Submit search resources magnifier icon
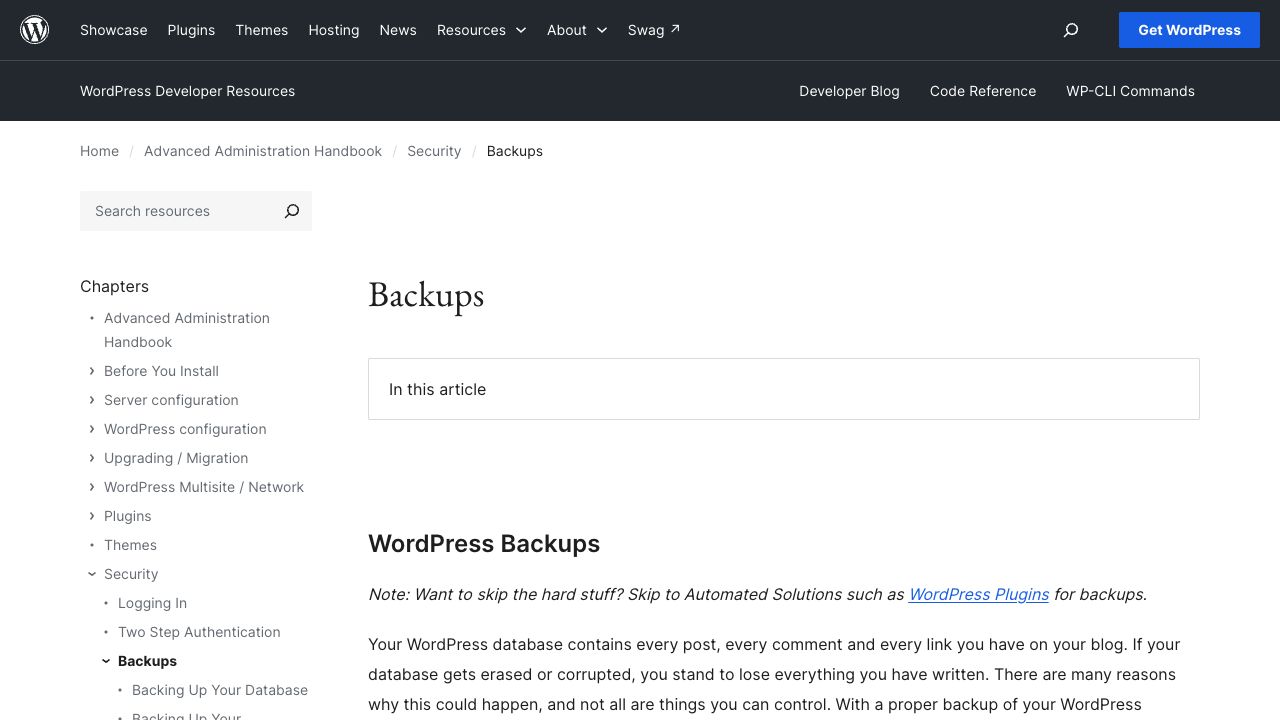Image resolution: width=1280 pixels, height=720 pixels. click(292, 211)
